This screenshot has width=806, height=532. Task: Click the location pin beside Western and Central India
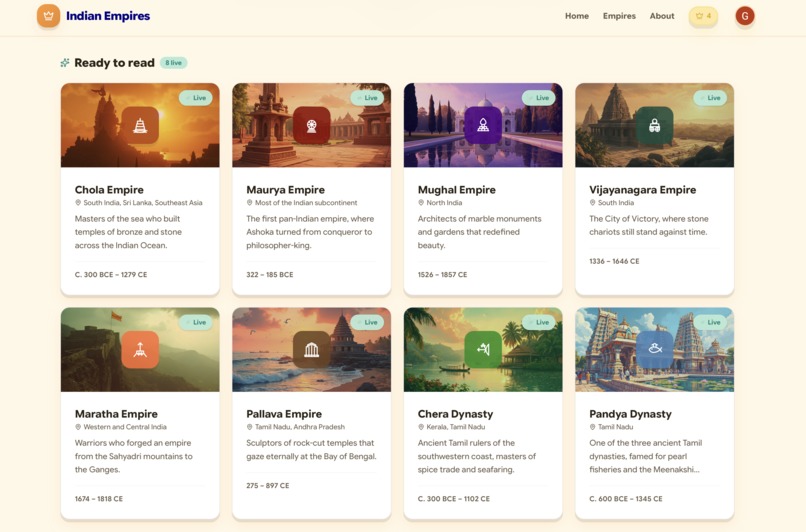coord(78,427)
